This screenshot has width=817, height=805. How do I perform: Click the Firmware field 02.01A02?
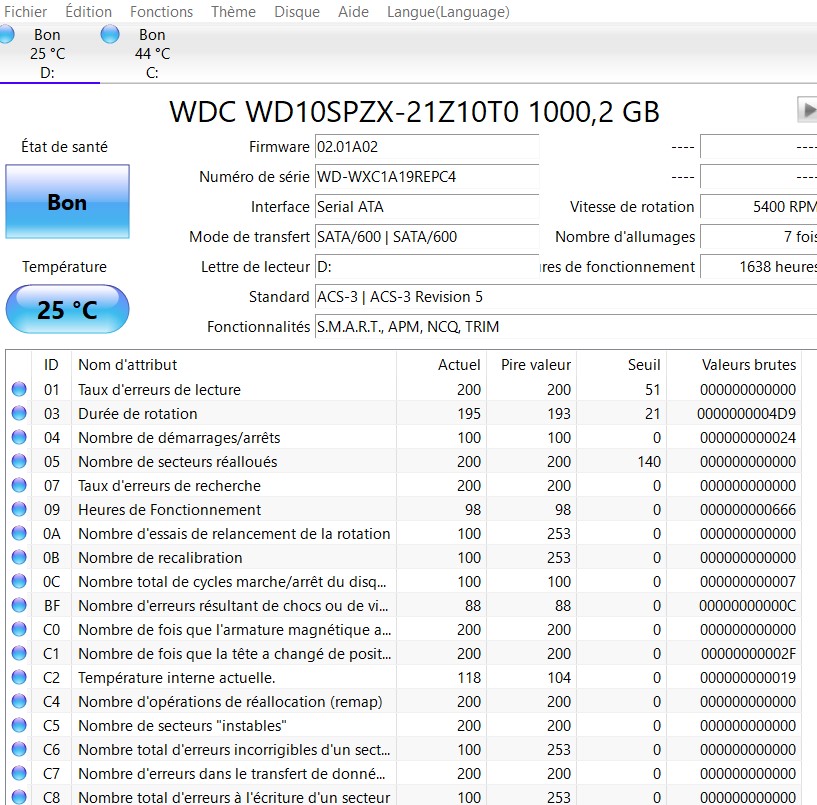point(427,147)
